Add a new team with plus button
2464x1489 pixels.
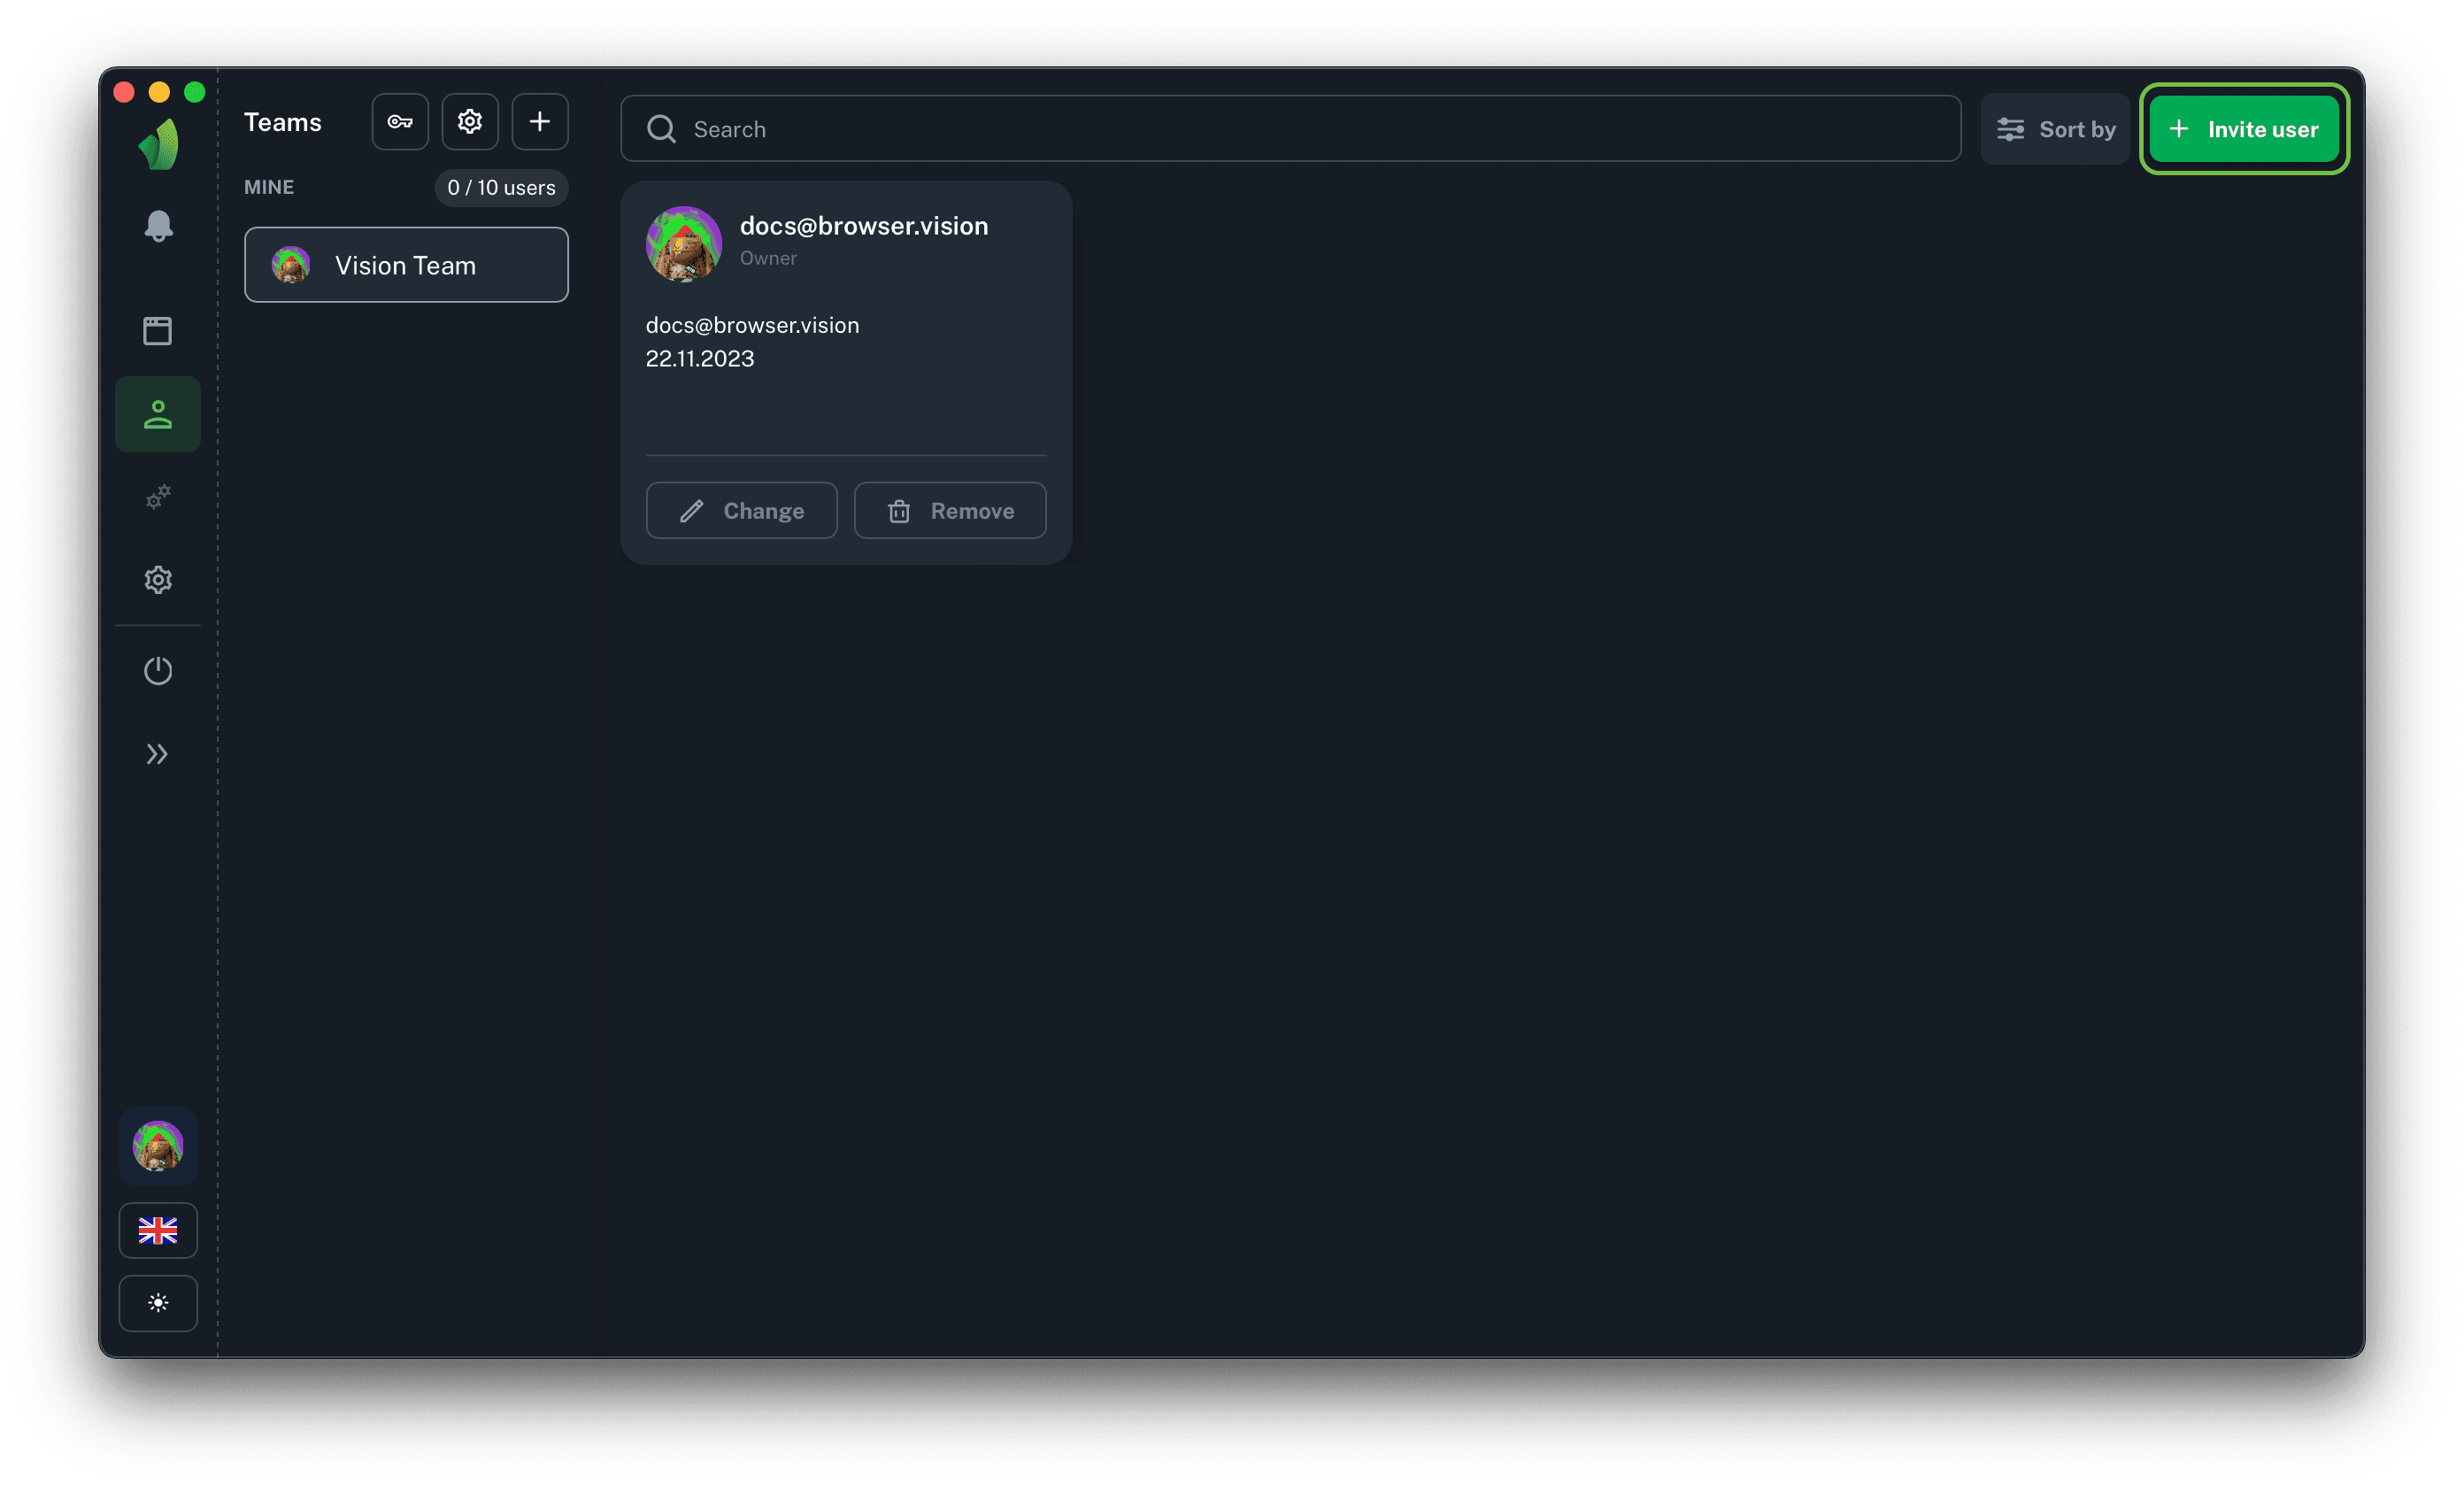tap(540, 122)
